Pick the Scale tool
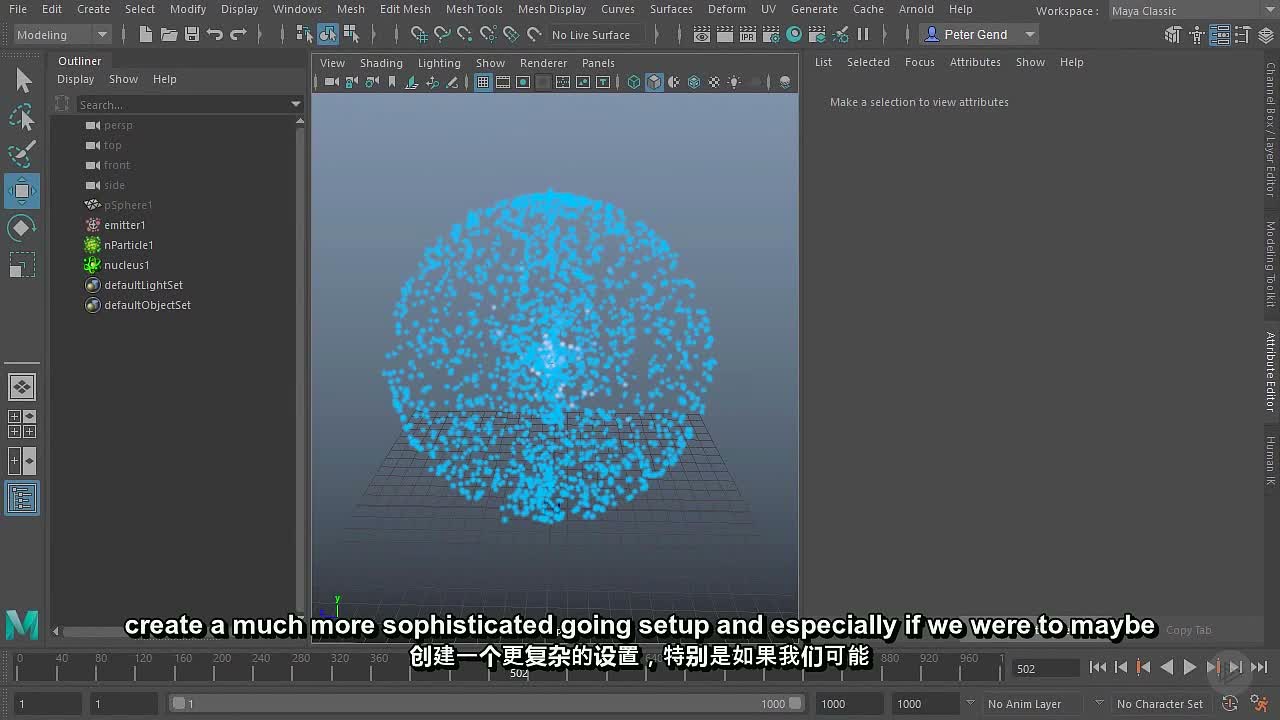This screenshot has height=720, width=1280. click(x=22, y=265)
